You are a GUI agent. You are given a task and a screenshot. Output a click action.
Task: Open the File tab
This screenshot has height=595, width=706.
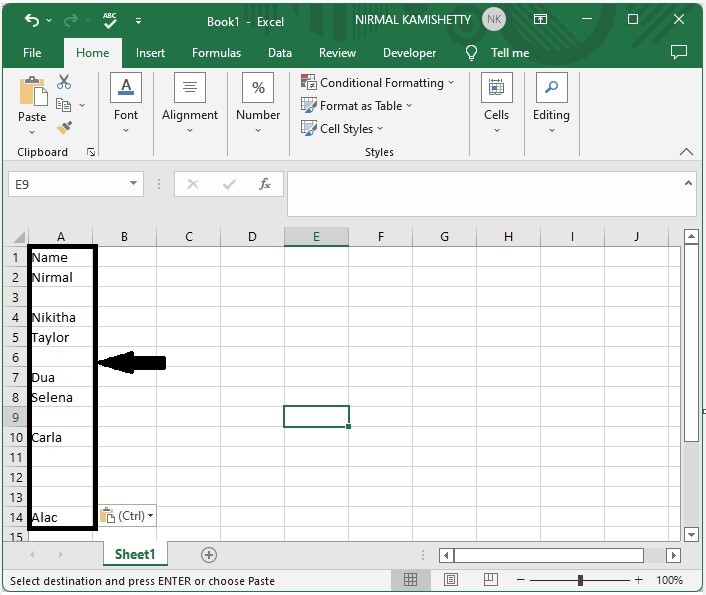click(x=32, y=53)
